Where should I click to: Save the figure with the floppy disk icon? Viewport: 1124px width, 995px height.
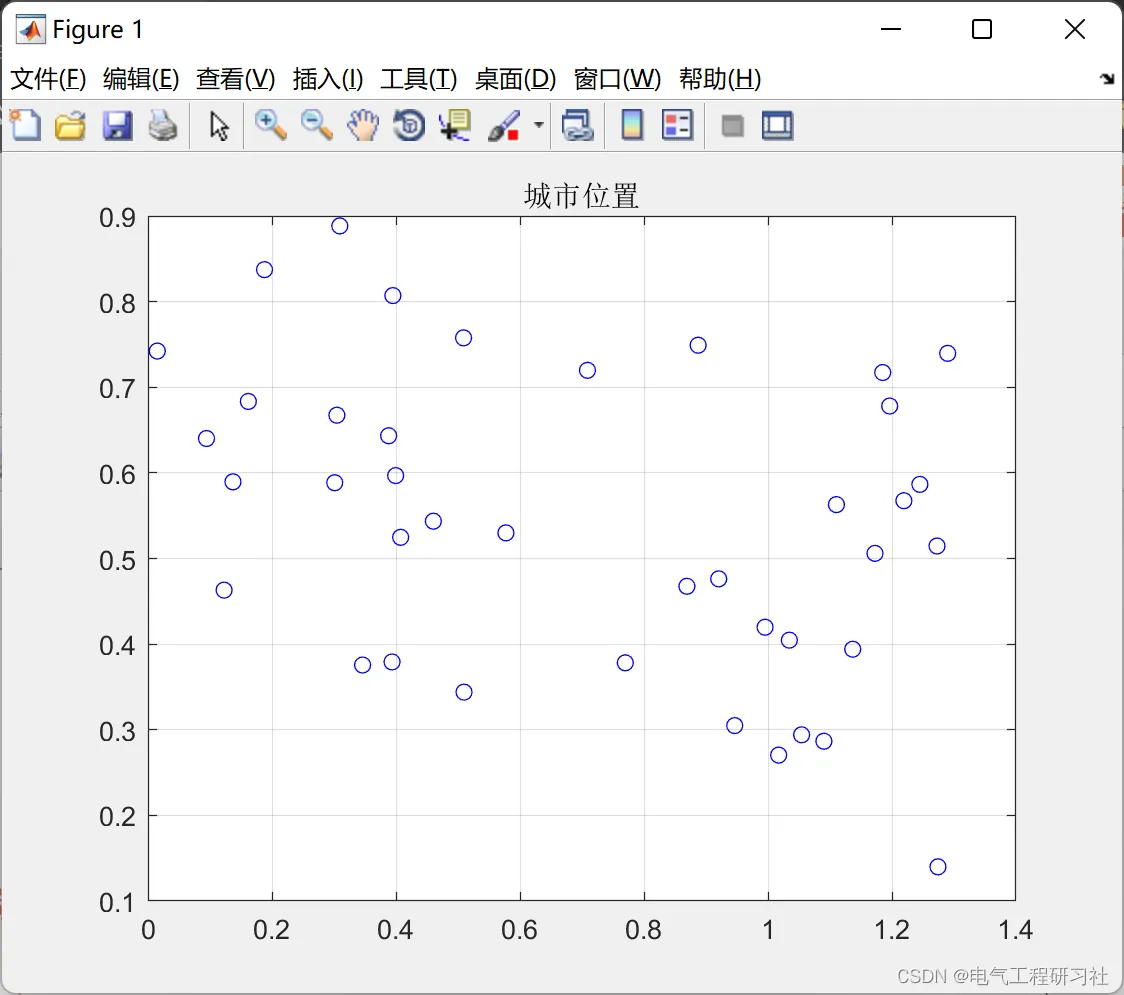117,125
